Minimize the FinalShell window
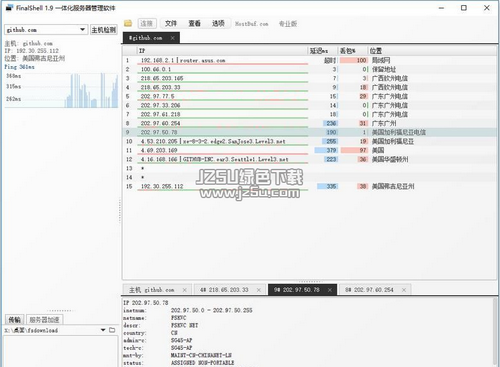 (x=441, y=8)
